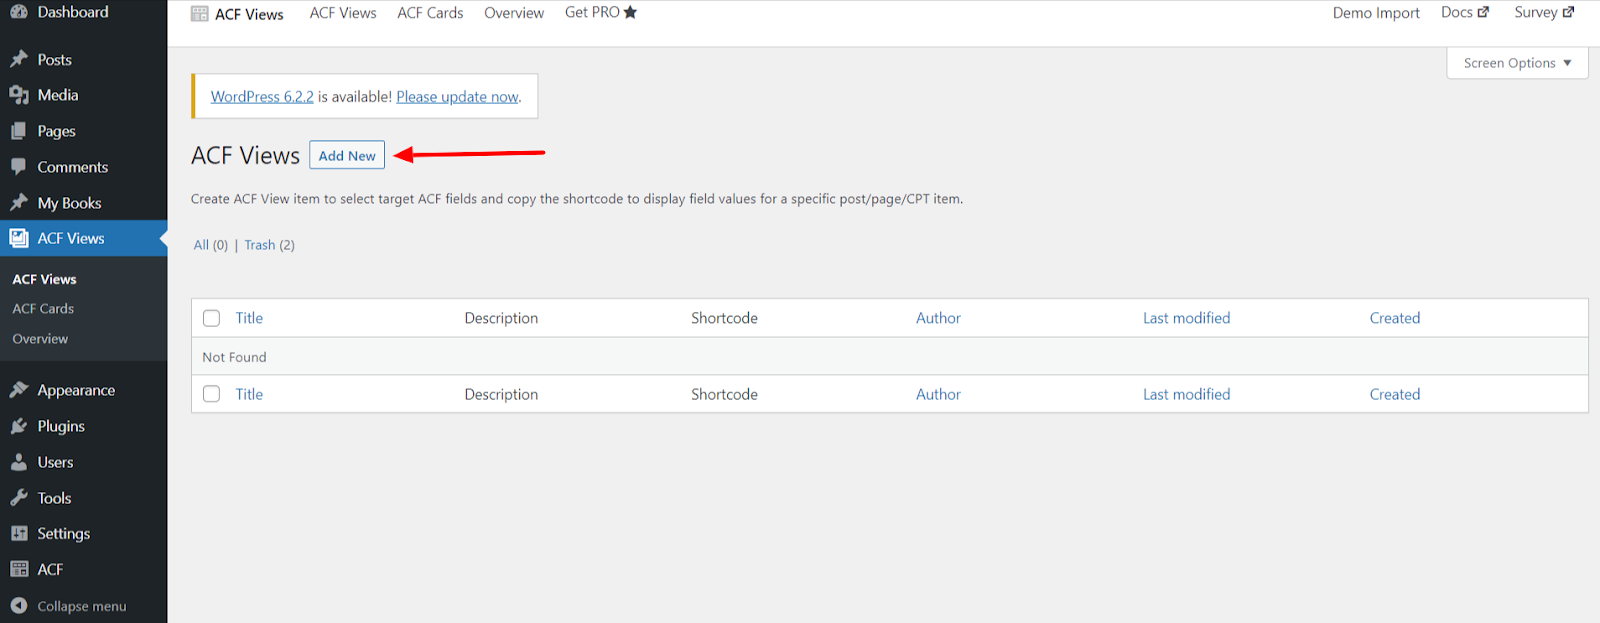Sort by Author in table header
Image resolution: width=1600 pixels, height=623 pixels.
click(938, 318)
